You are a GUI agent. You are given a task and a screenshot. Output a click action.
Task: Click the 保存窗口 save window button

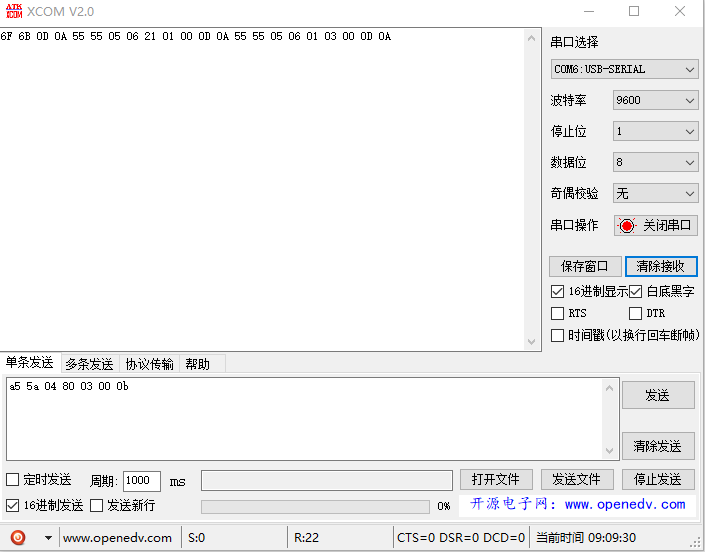click(x=585, y=267)
